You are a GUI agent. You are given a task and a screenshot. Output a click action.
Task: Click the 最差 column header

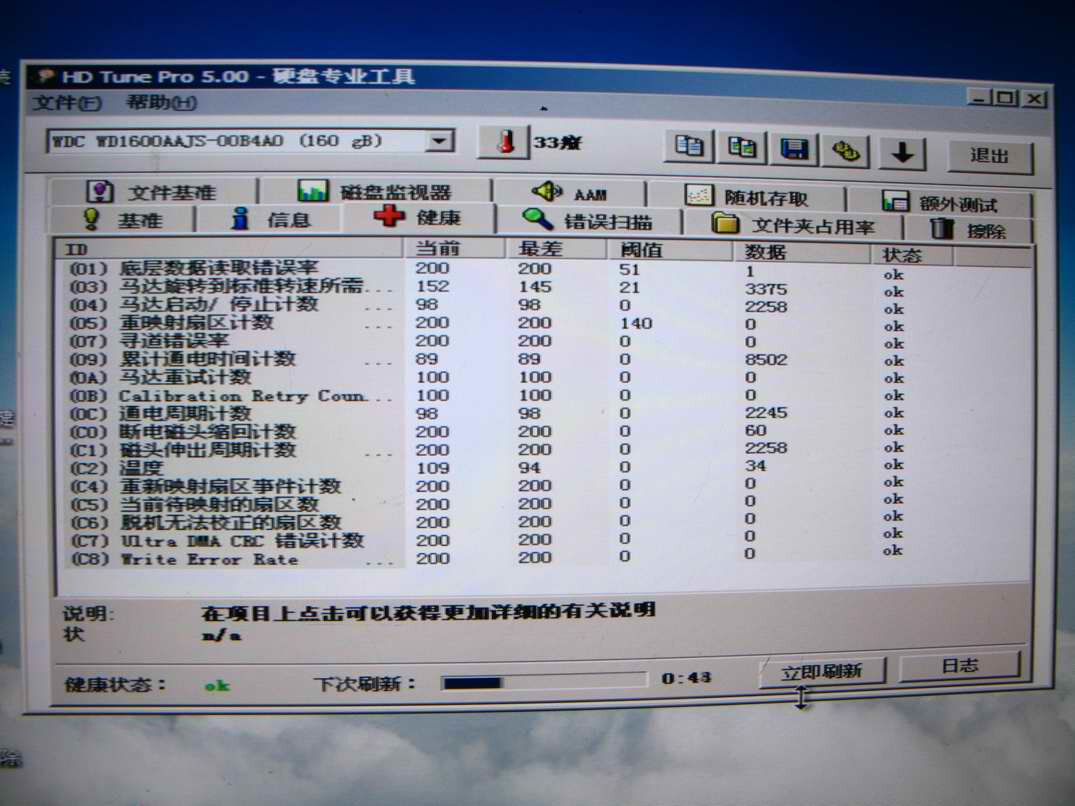point(556,249)
